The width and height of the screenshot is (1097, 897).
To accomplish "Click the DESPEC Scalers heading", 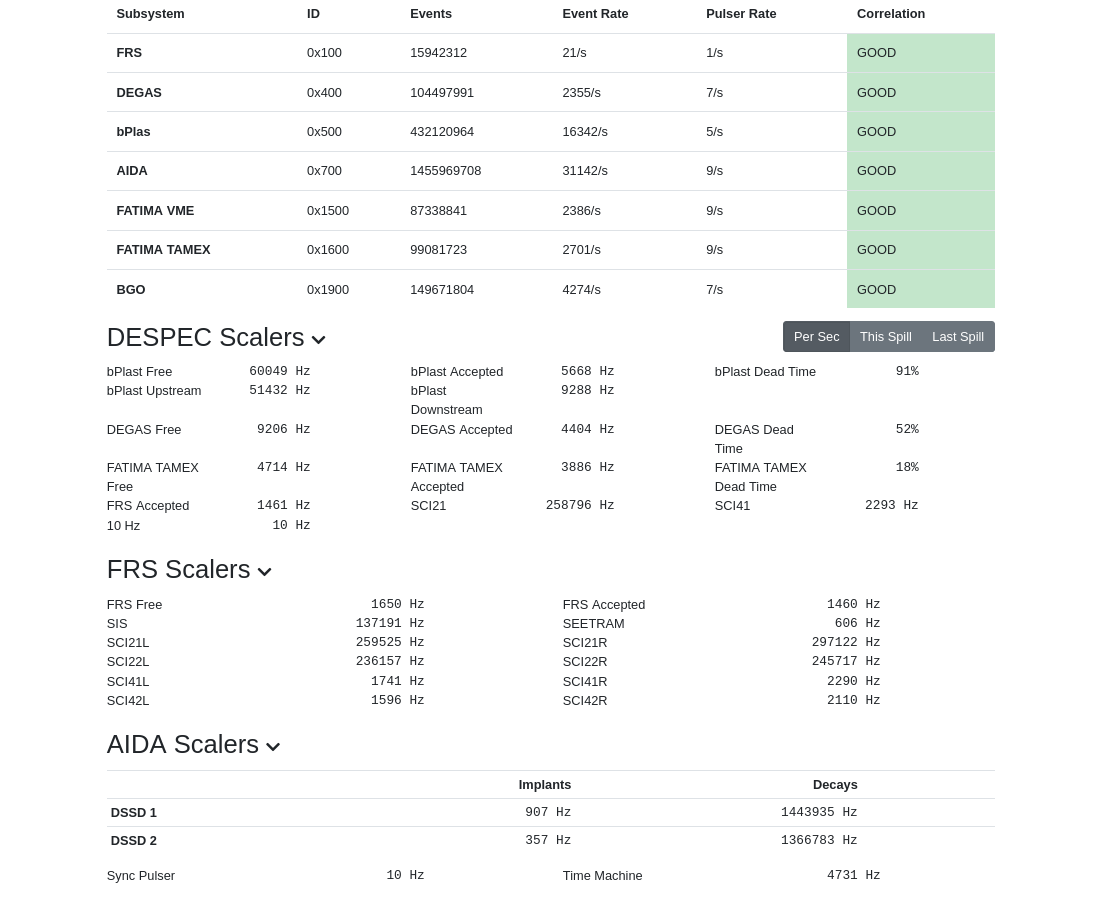I will (x=205, y=338).
